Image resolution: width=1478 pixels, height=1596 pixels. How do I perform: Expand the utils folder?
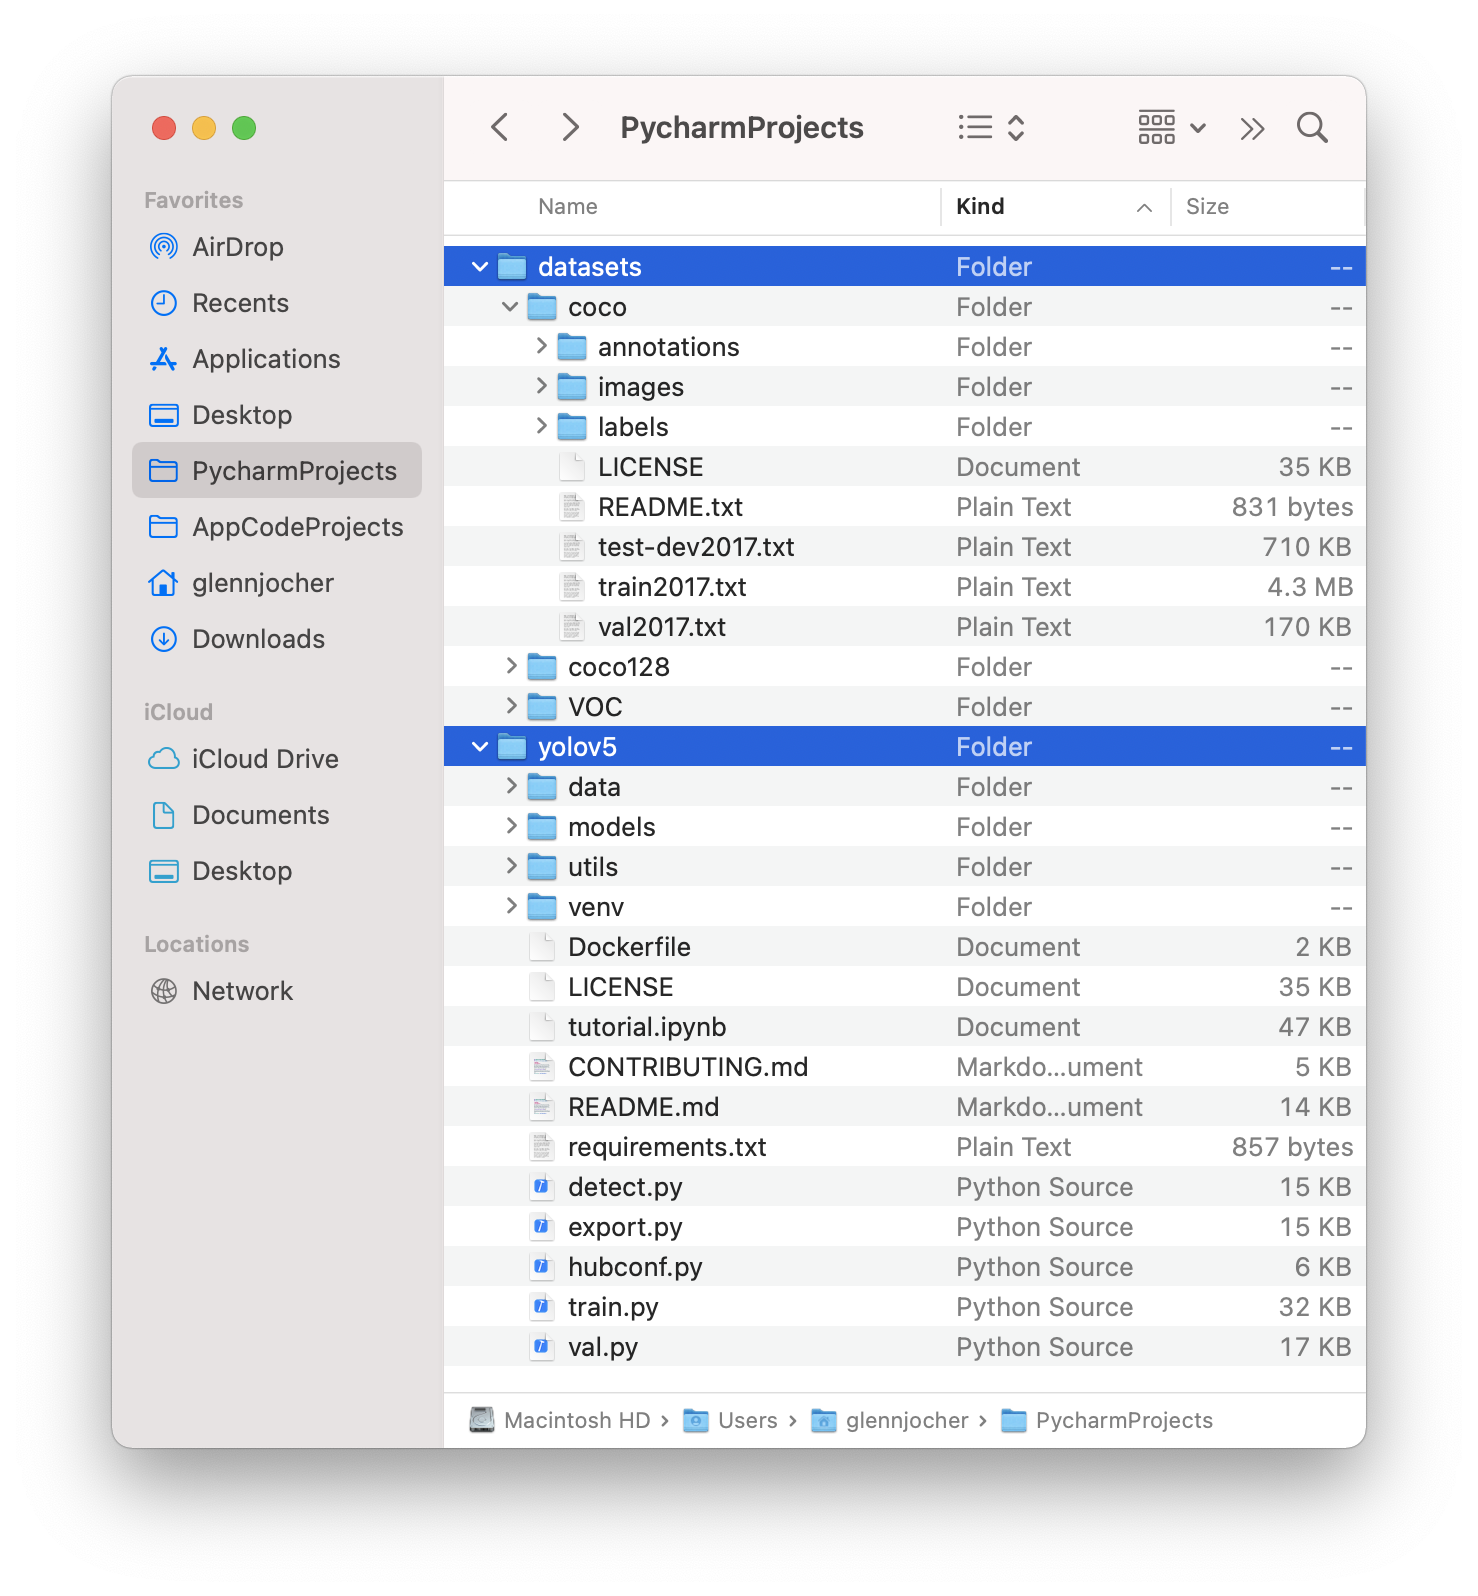tap(511, 866)
